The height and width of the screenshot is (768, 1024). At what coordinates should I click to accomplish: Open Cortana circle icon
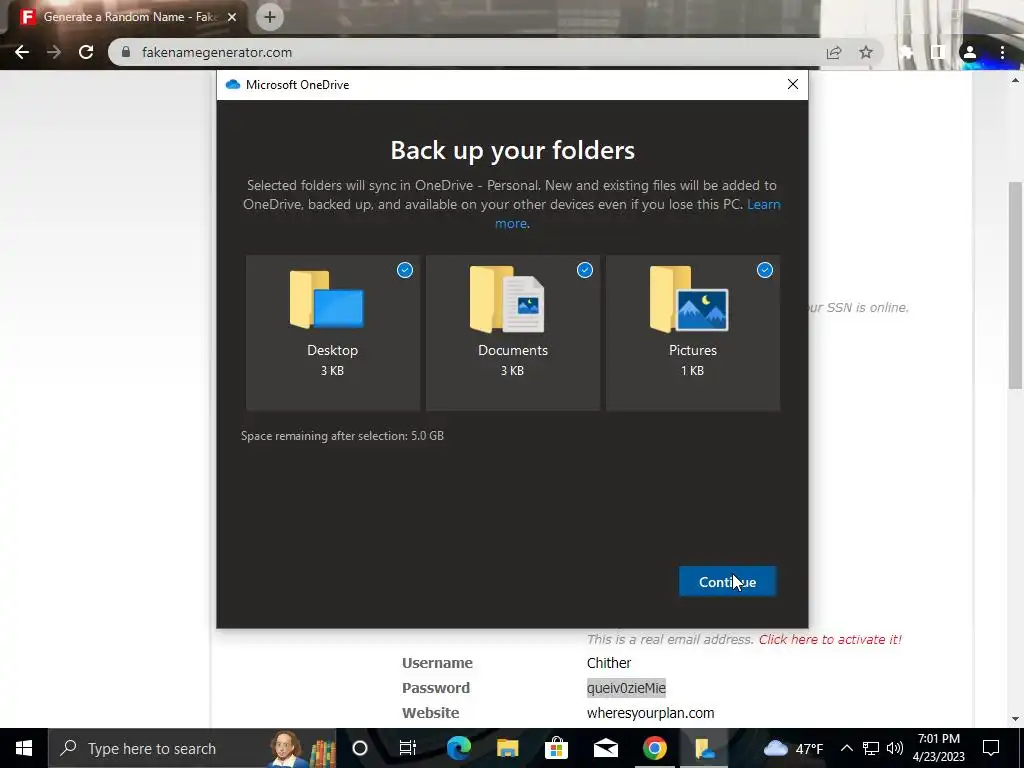tap(360, 748)
